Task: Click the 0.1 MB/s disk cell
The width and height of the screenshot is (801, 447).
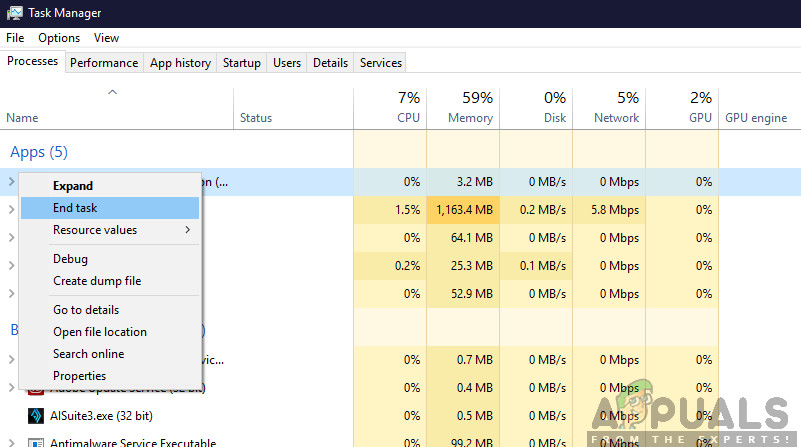Action: [x=536, y=266]
